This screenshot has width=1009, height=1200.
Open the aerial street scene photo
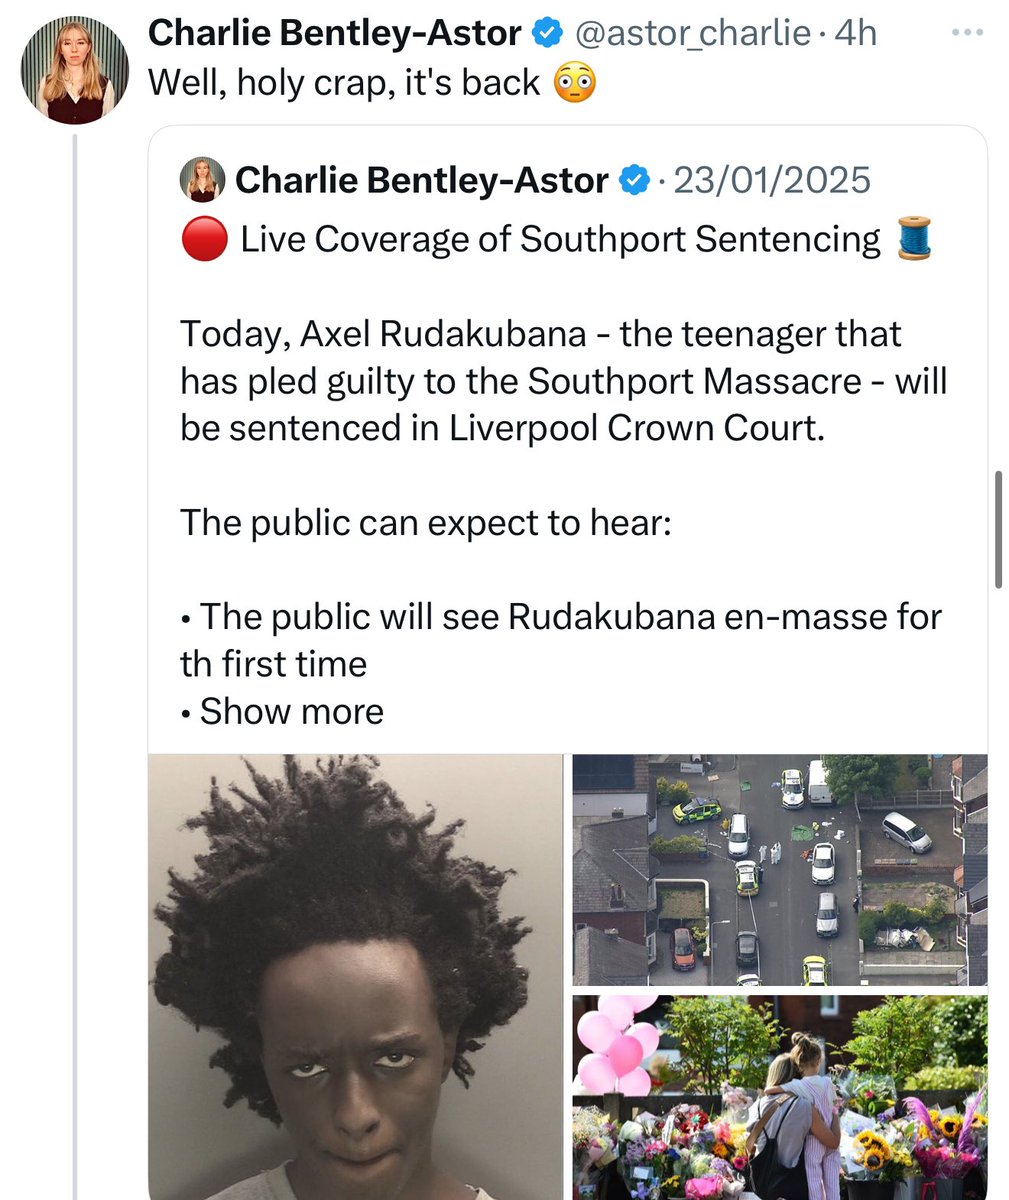[779, 870]
